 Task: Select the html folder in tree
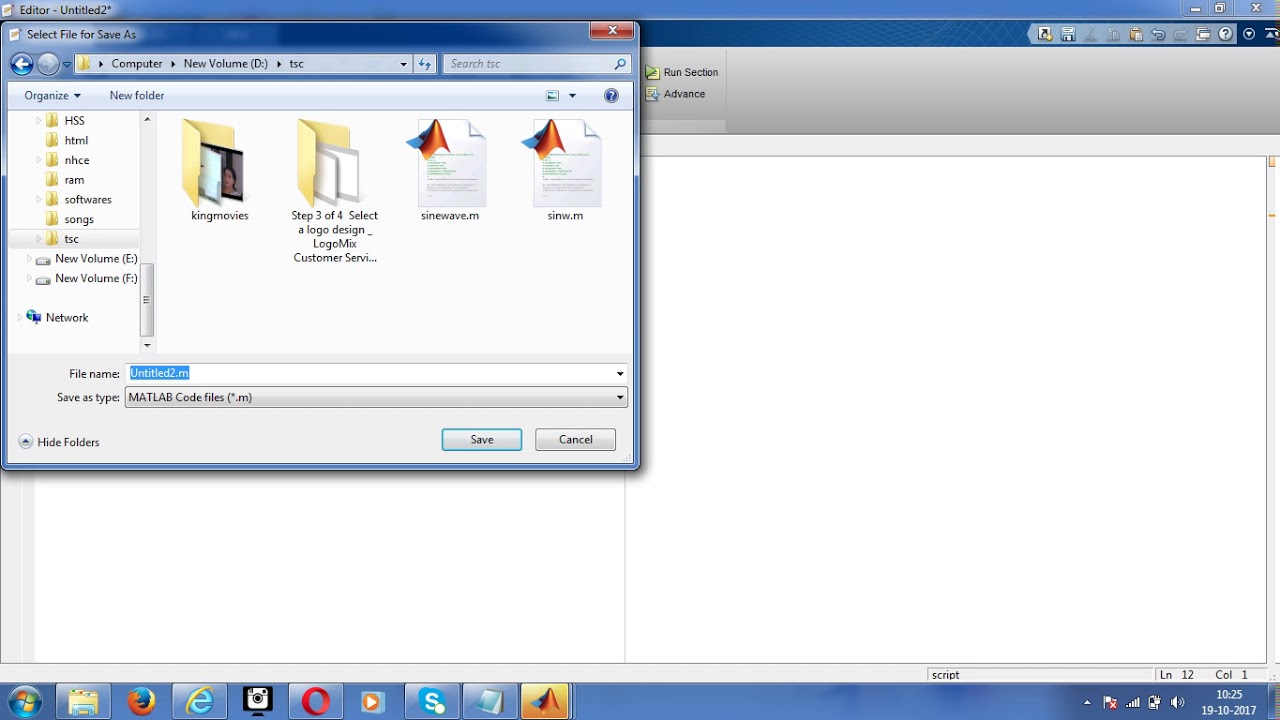point(76,141)
